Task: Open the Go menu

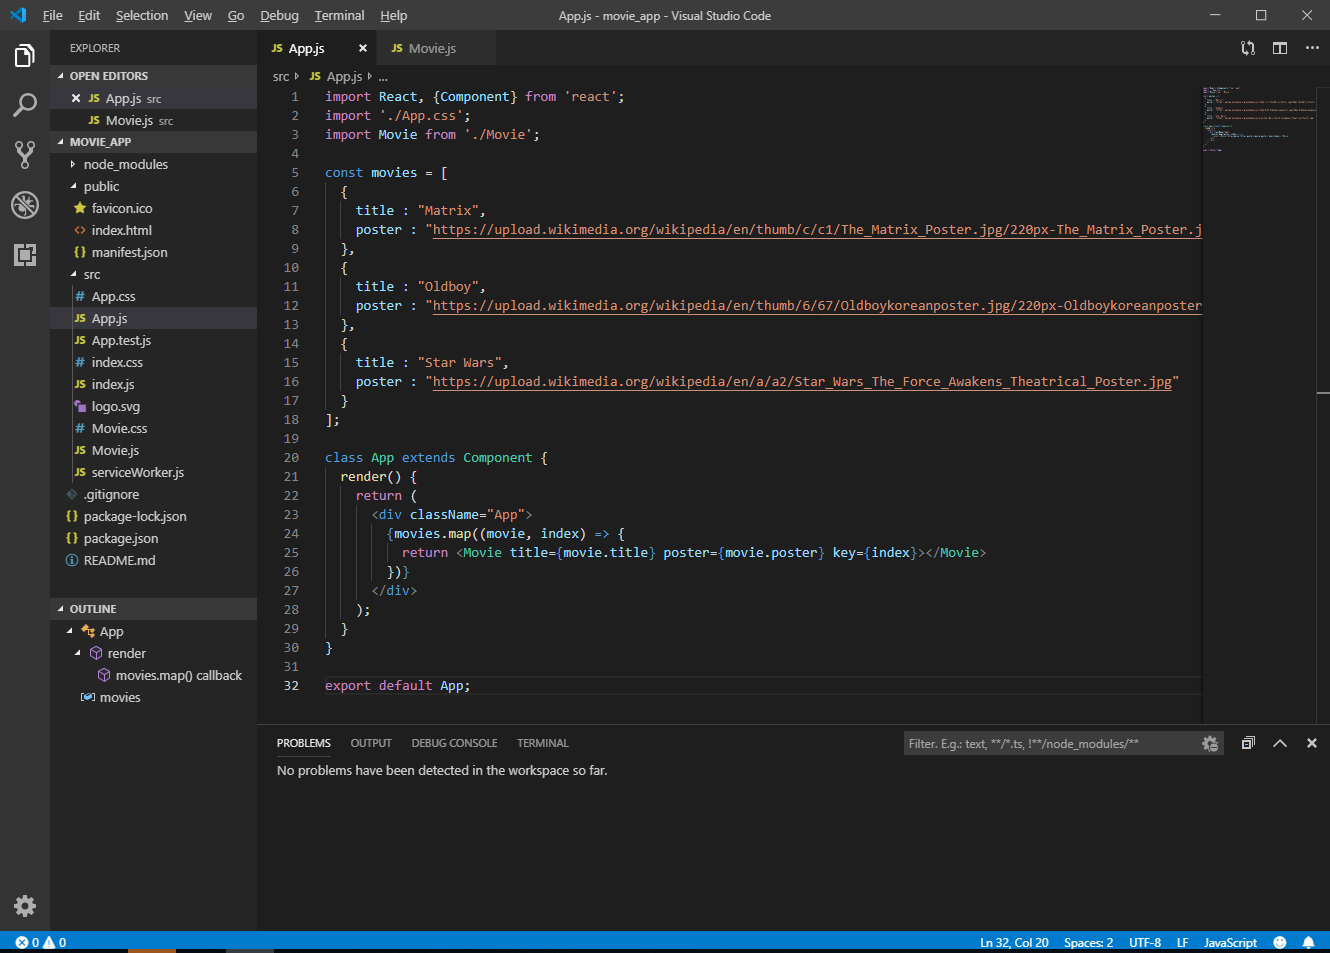Action: [236, 15]
